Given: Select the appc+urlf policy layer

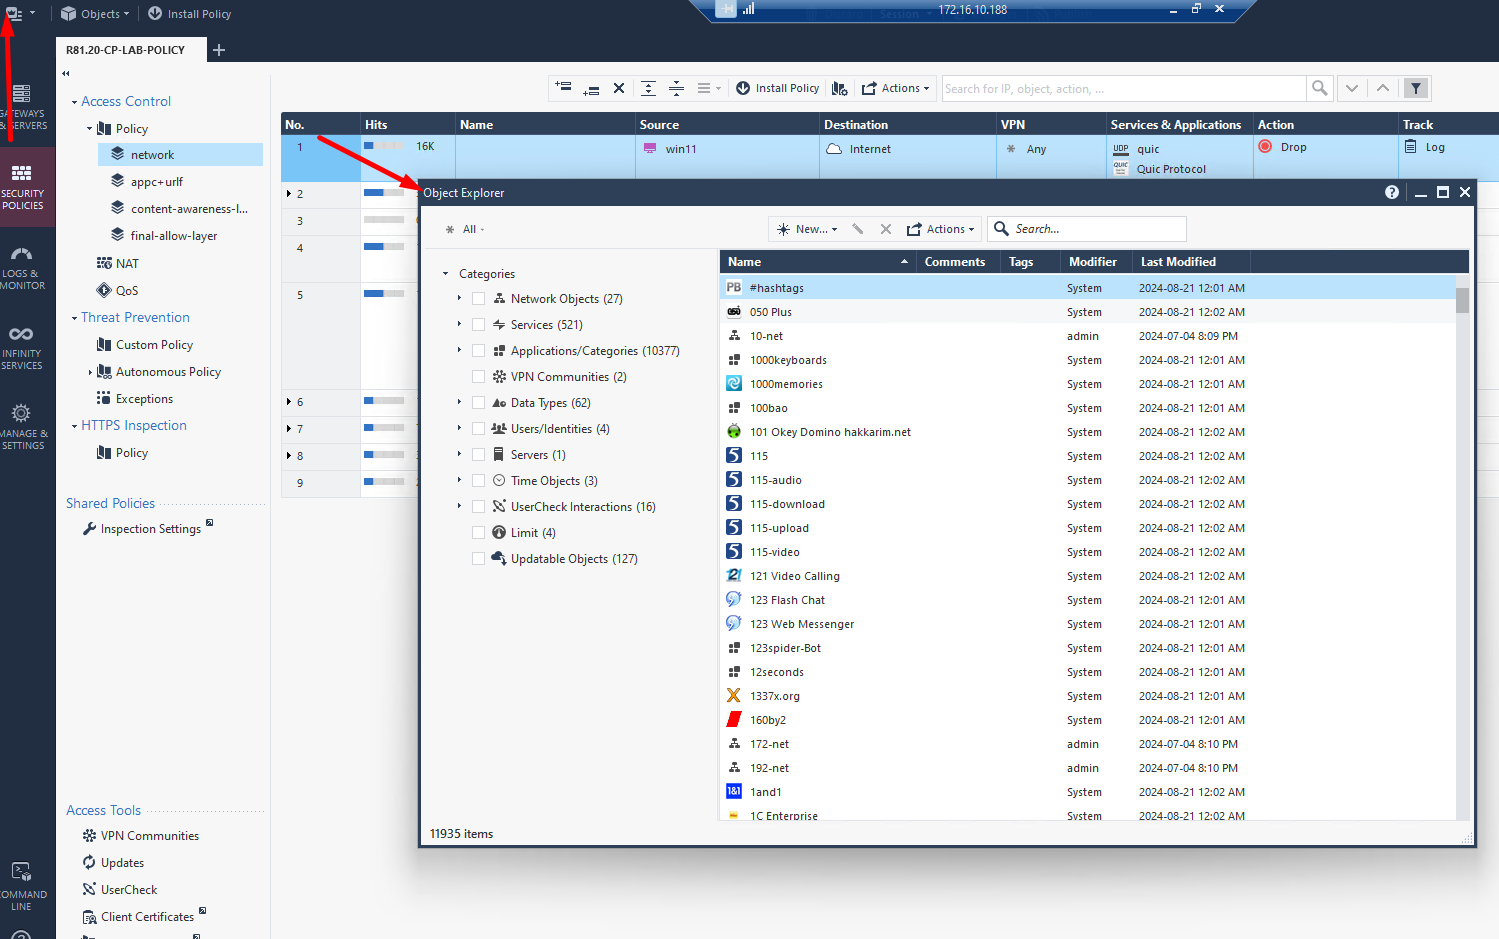Looking at the screenshot, I should pos(157,182).
